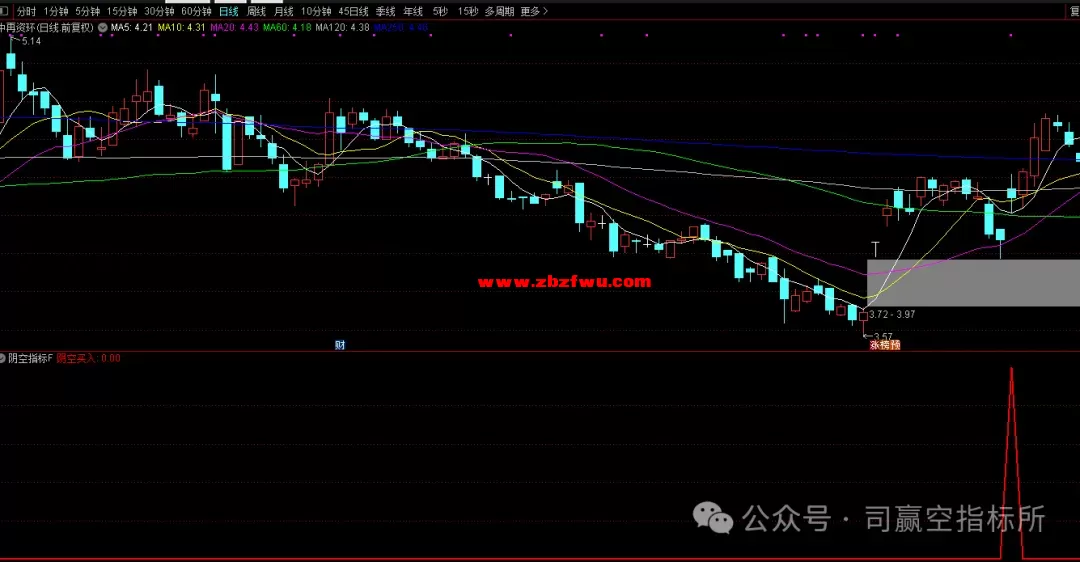This screenshot has height=562, width=1080.
Task: Select the 30分钟 period tab
Action: click(159, 11)
